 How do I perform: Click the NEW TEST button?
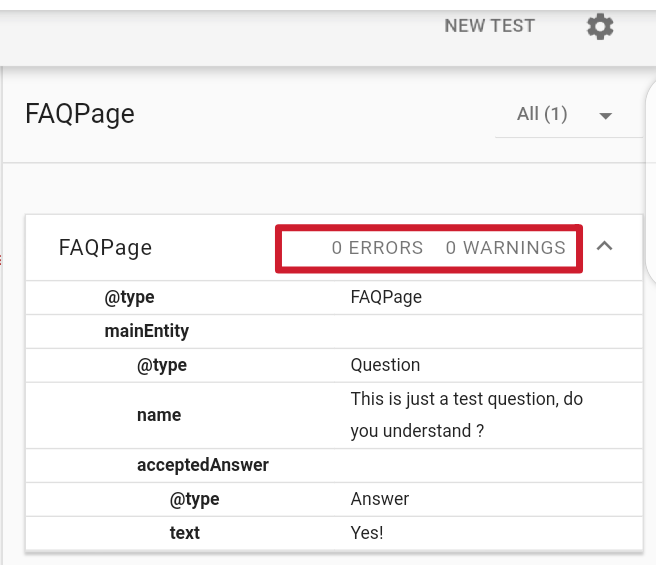coord(489,26)
